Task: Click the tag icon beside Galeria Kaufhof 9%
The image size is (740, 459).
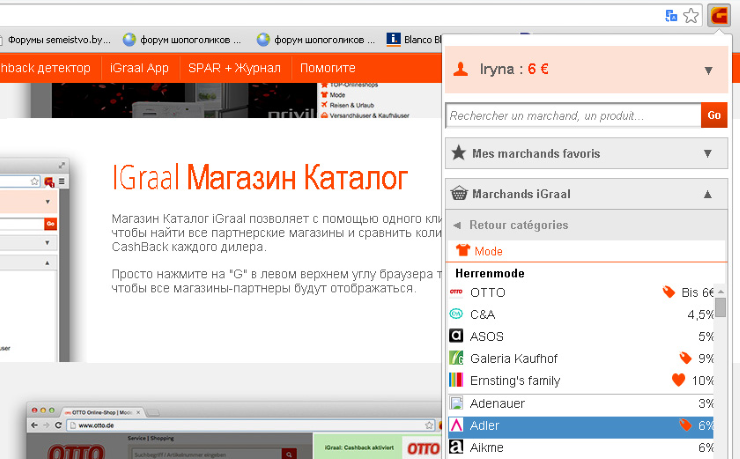Action: pos(685,358)
